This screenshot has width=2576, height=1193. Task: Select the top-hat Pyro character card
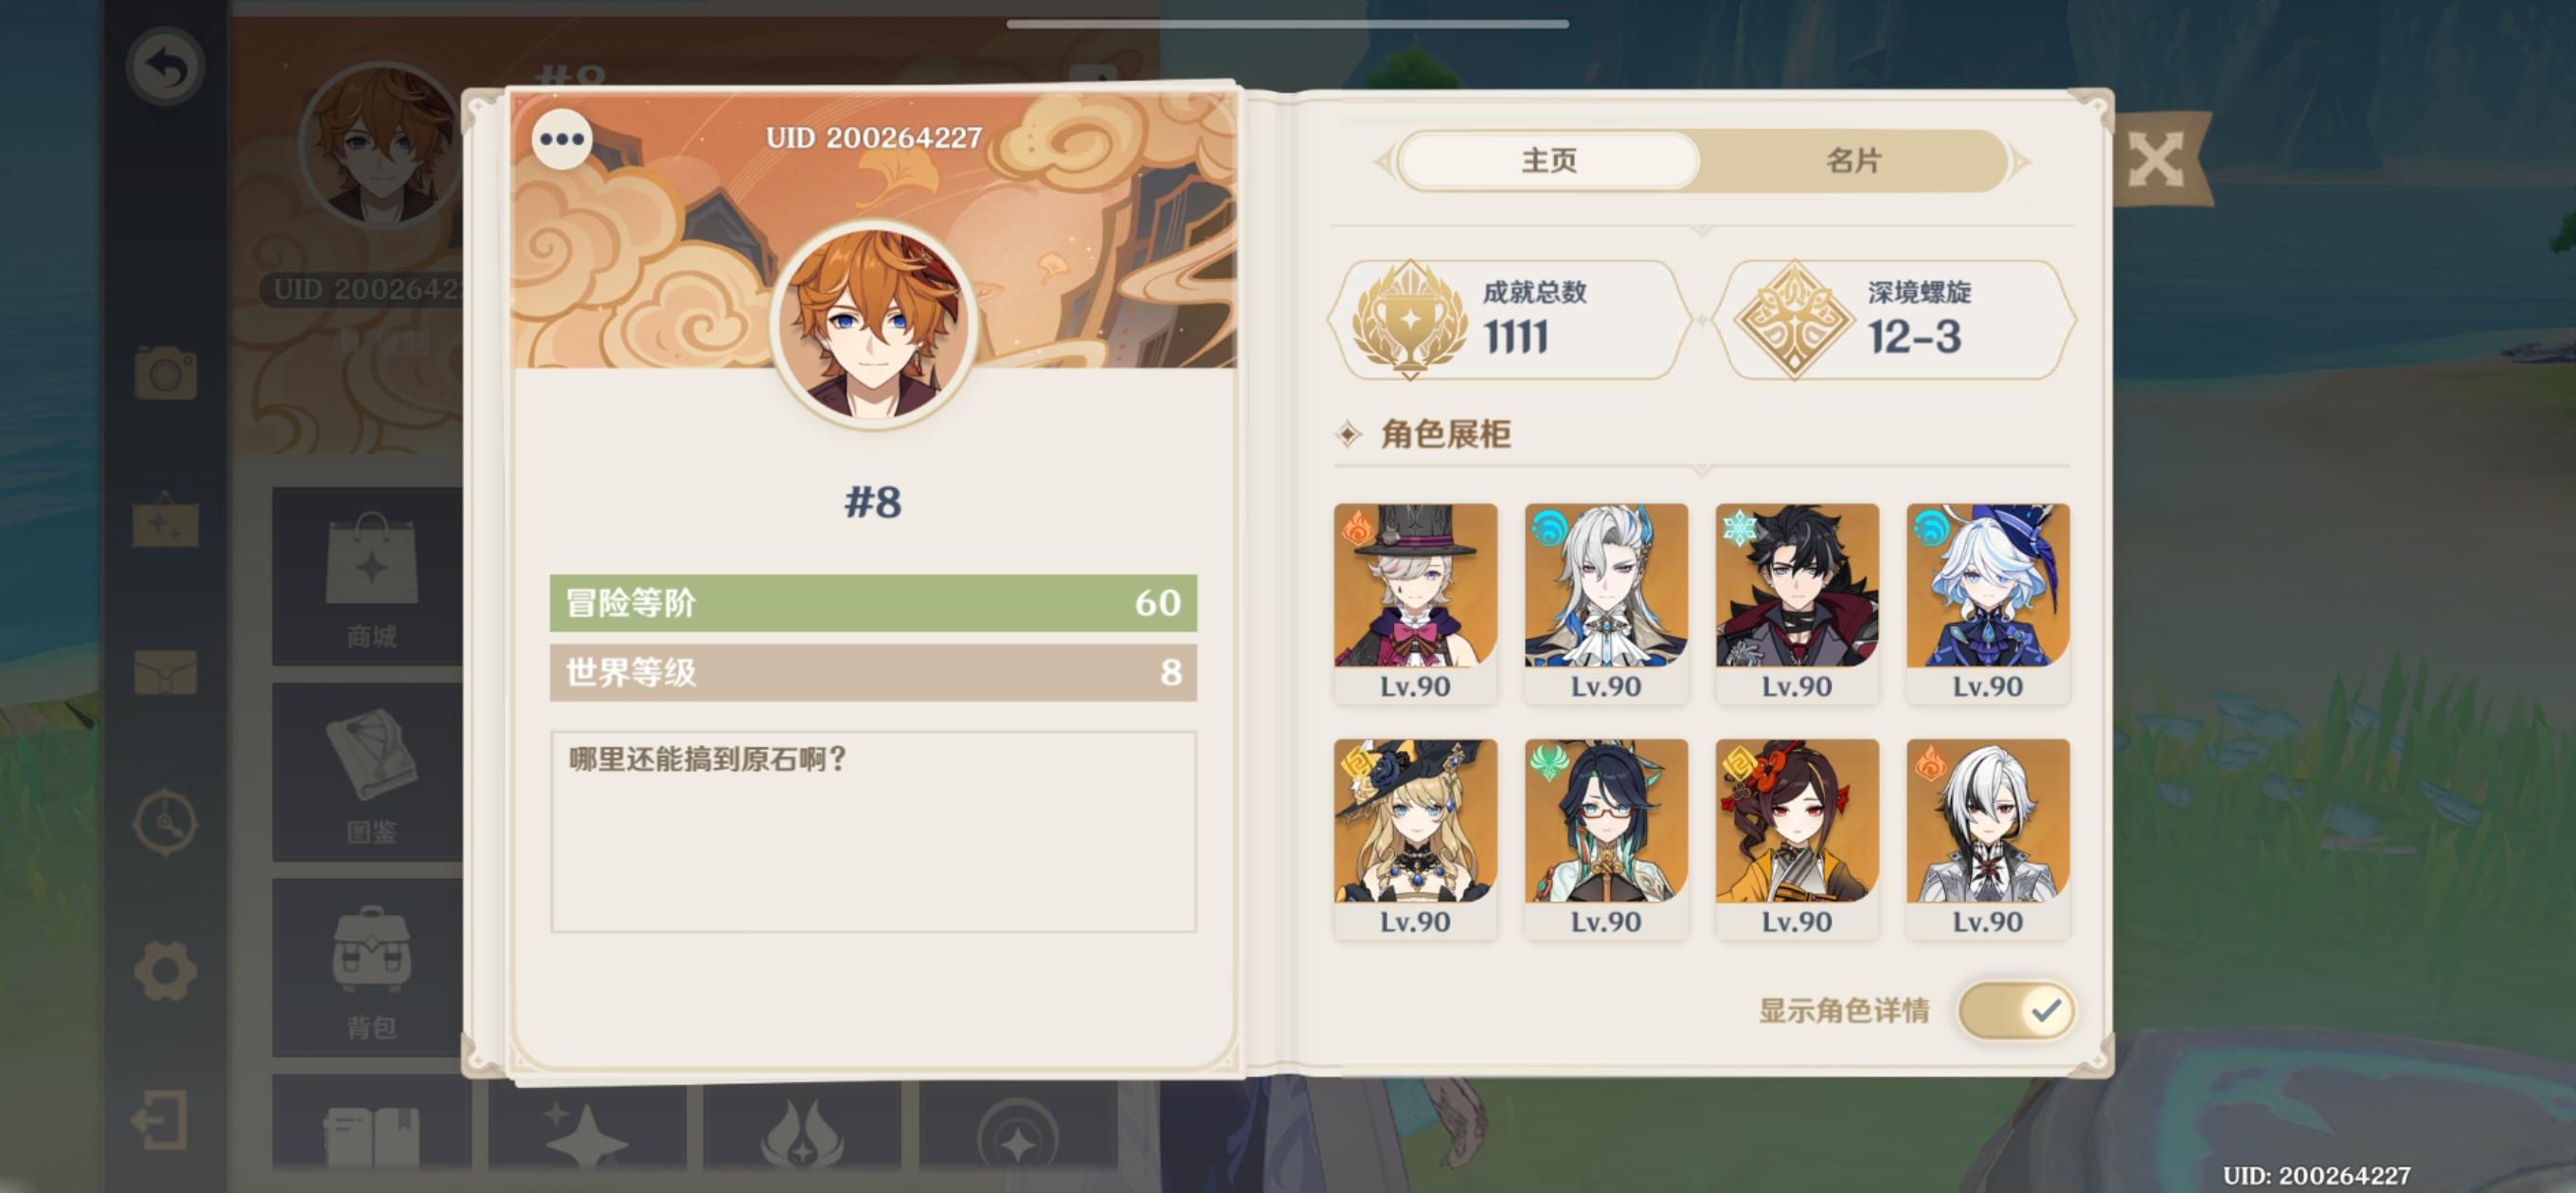pyautogui.click(x=1415, y=604)
